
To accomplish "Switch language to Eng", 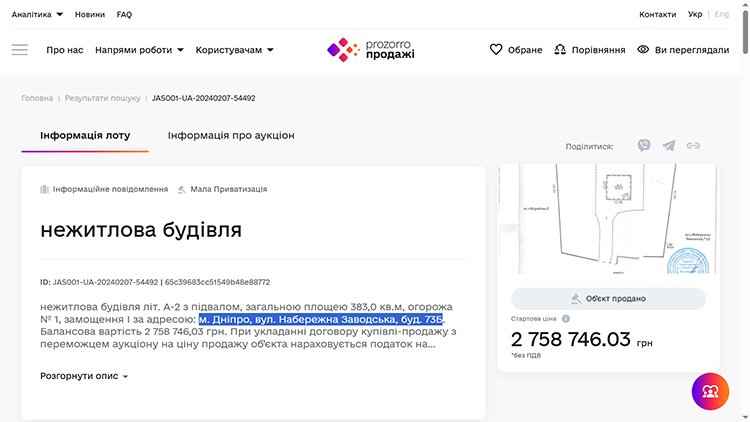I will [722, 14].
